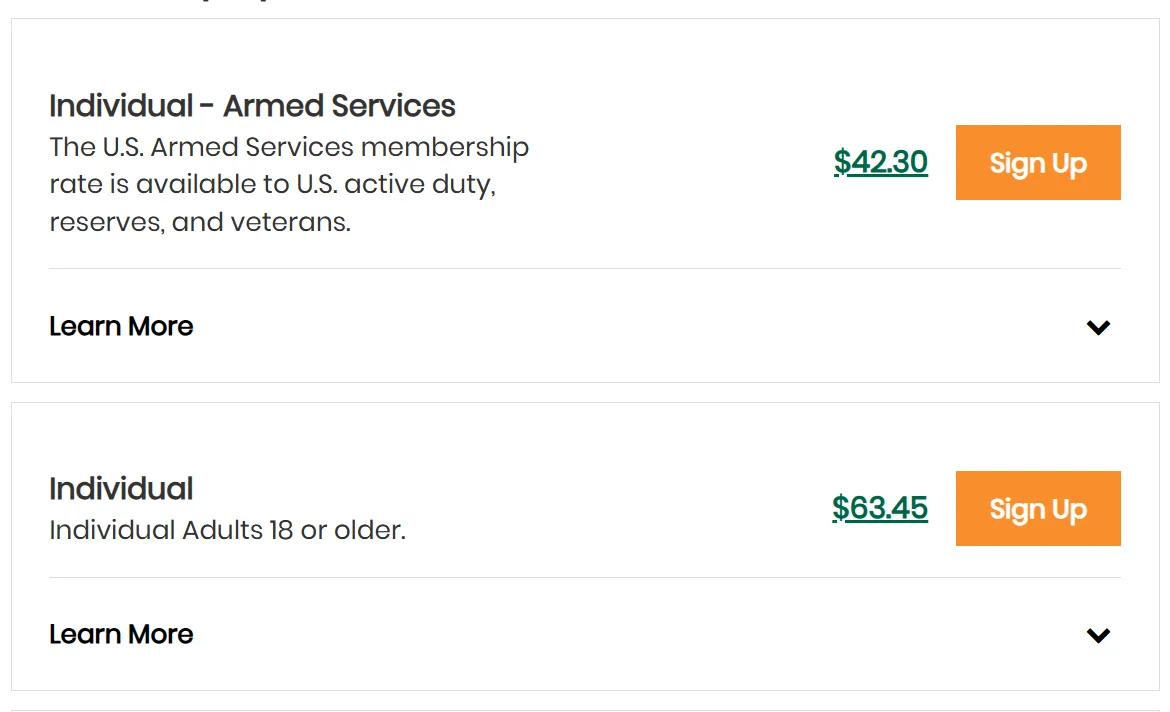Expand the Individual membership Learn More chevron

1098,635
